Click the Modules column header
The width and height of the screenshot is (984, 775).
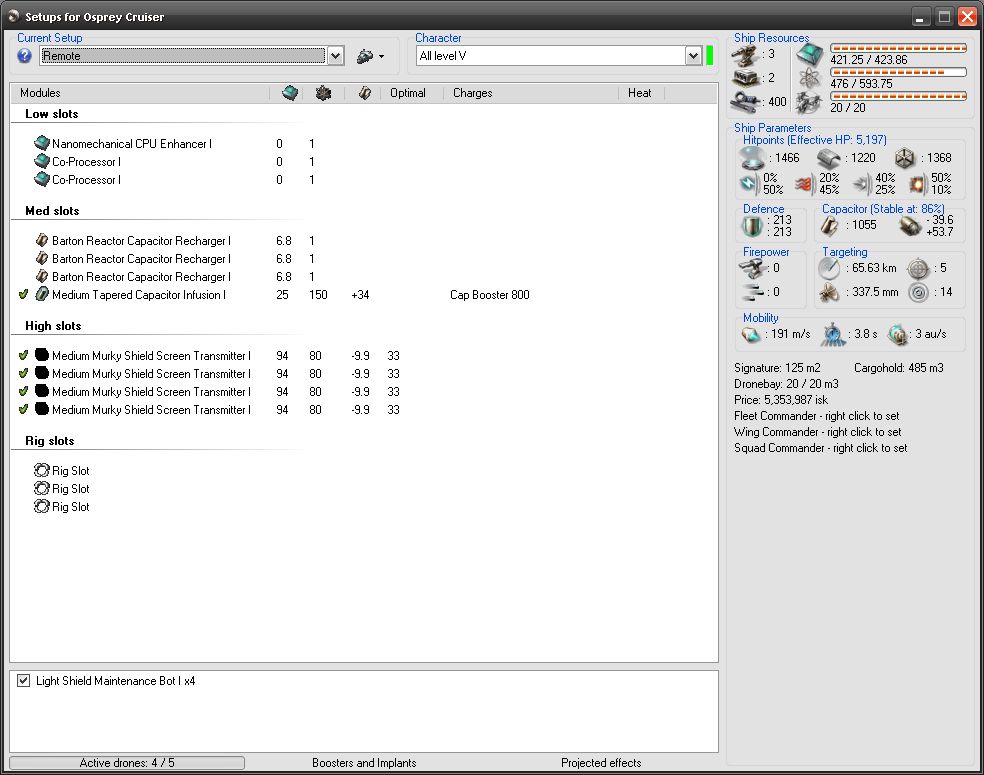(40, 93)
